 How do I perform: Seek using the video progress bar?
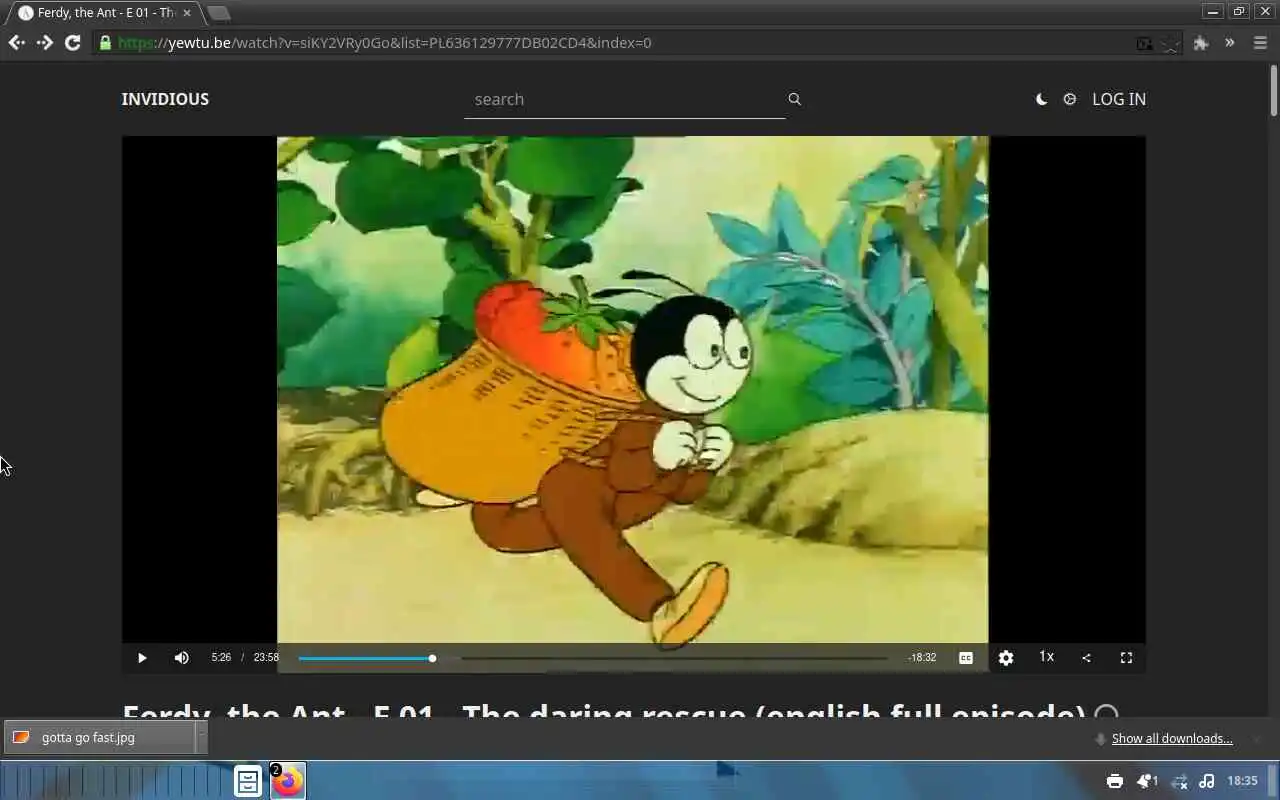[x=592, y=658]
